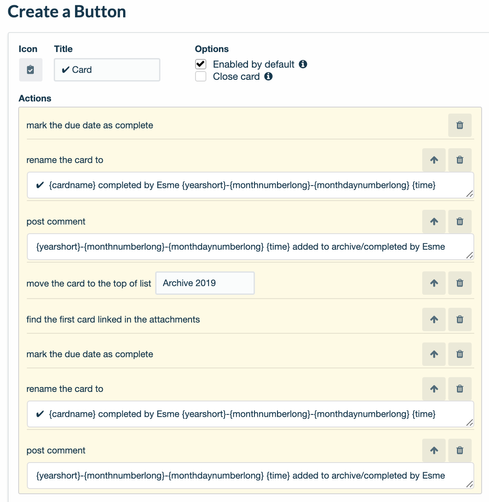
Task: Move the find first linked card action up
Action: (x=434, y=319)
